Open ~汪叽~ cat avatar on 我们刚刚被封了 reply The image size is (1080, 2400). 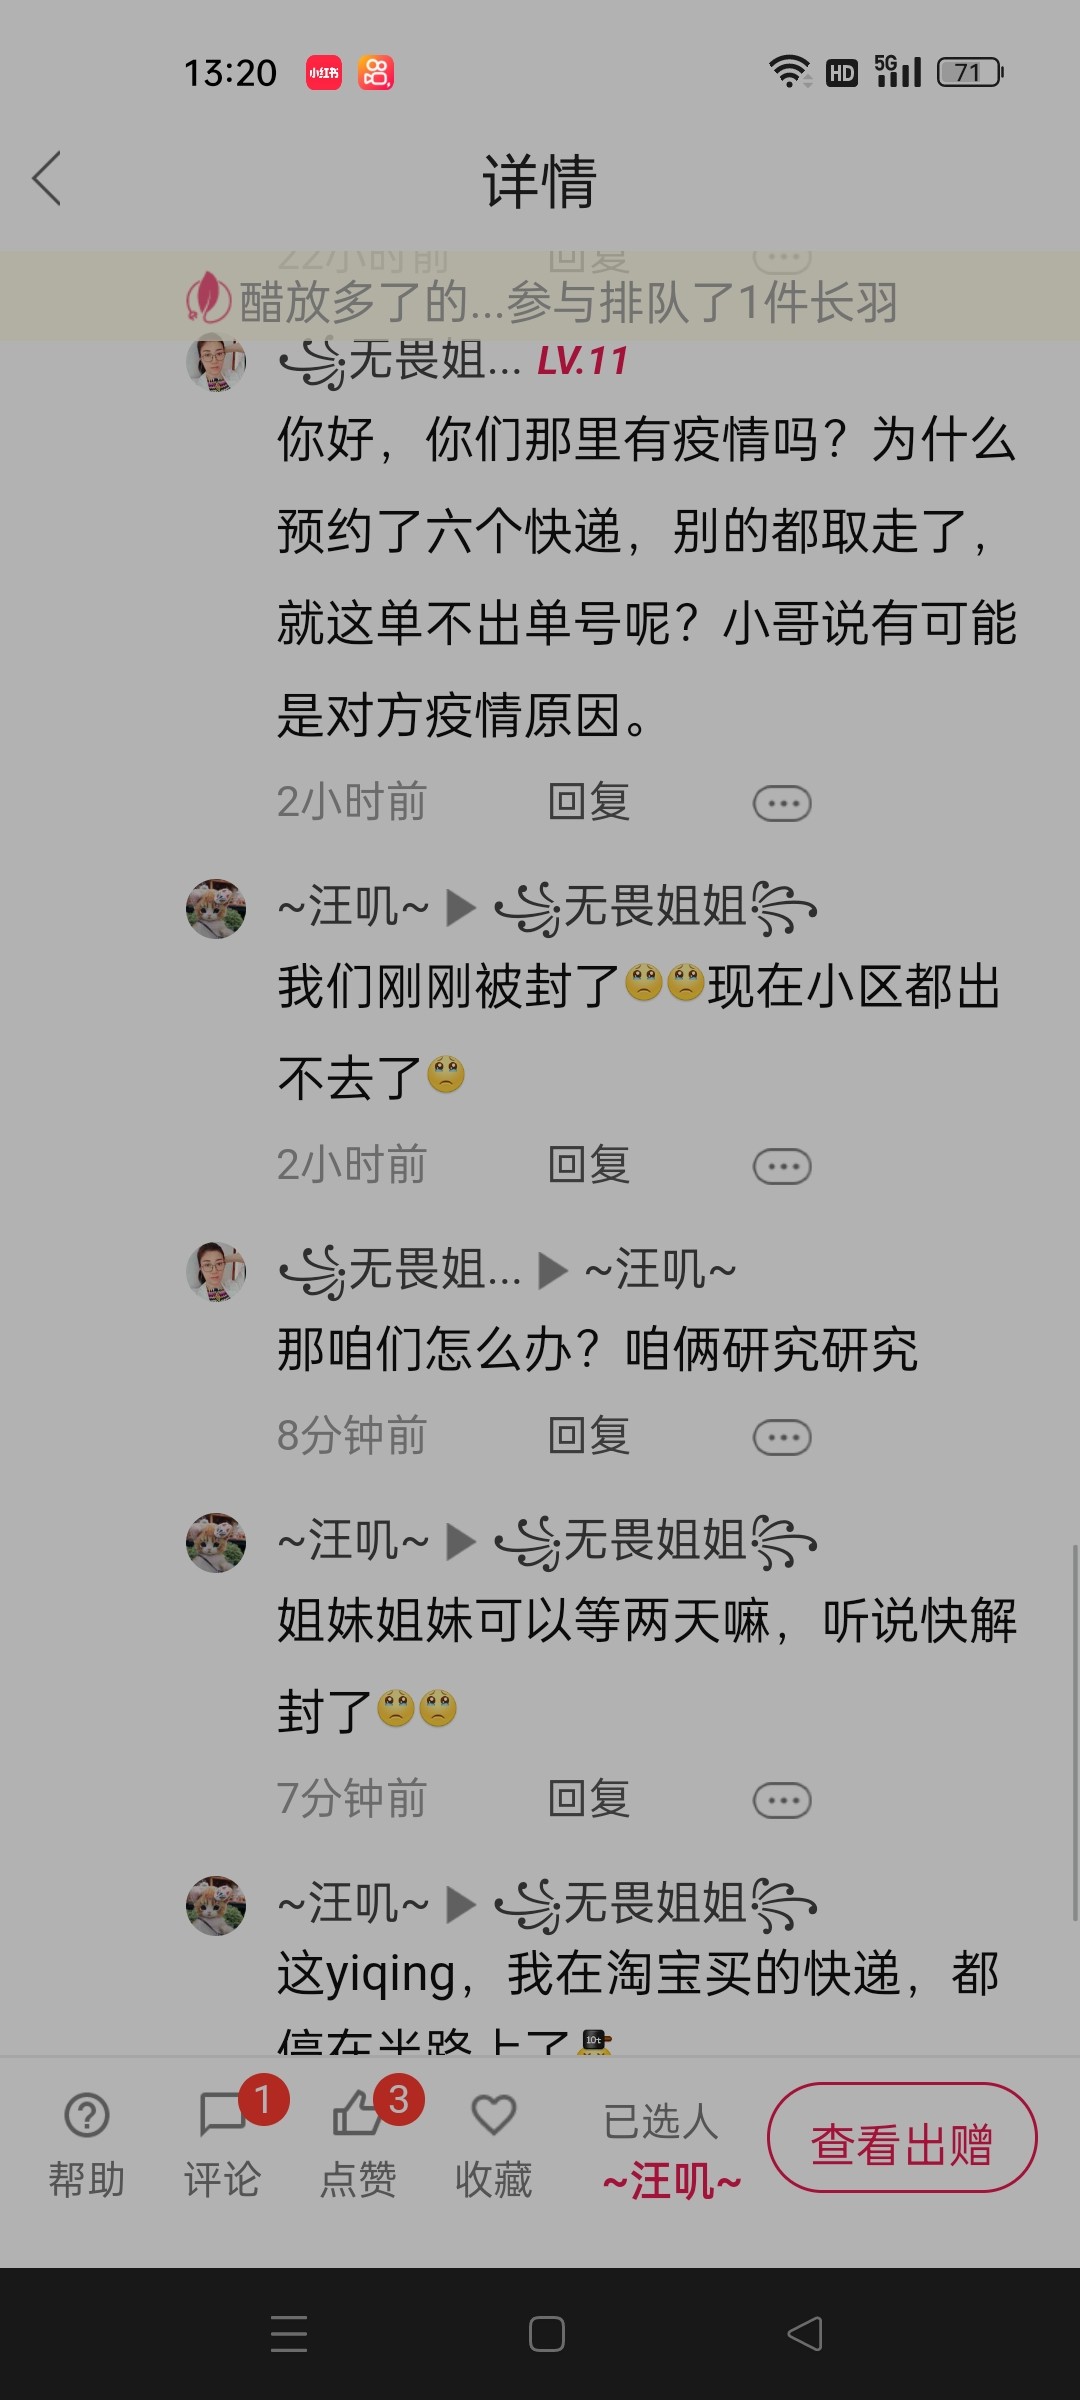click(x=216, y=909)
